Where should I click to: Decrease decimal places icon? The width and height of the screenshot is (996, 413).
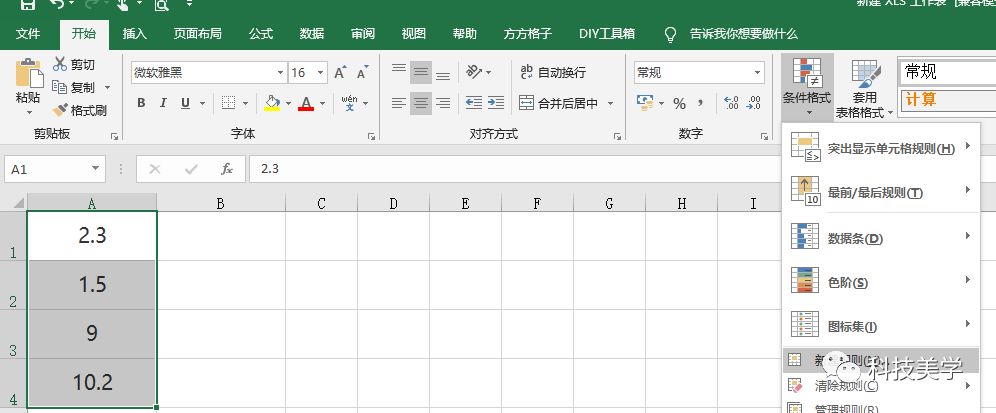tap(753, 103)
